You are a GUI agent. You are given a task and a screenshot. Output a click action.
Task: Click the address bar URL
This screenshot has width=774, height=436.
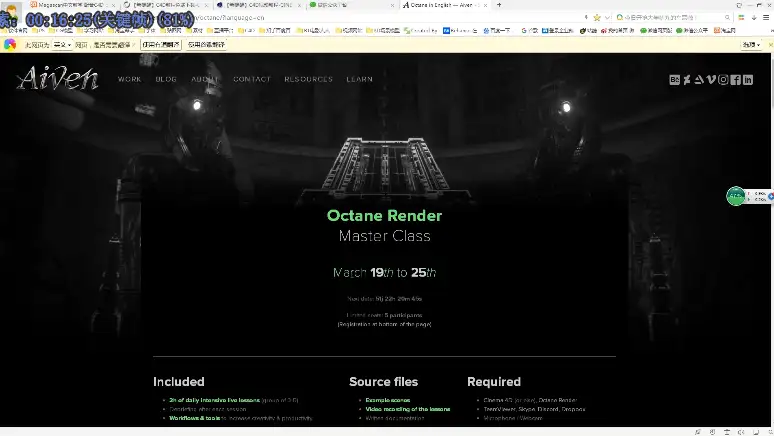pyautogui.click(x=230, y=18)
